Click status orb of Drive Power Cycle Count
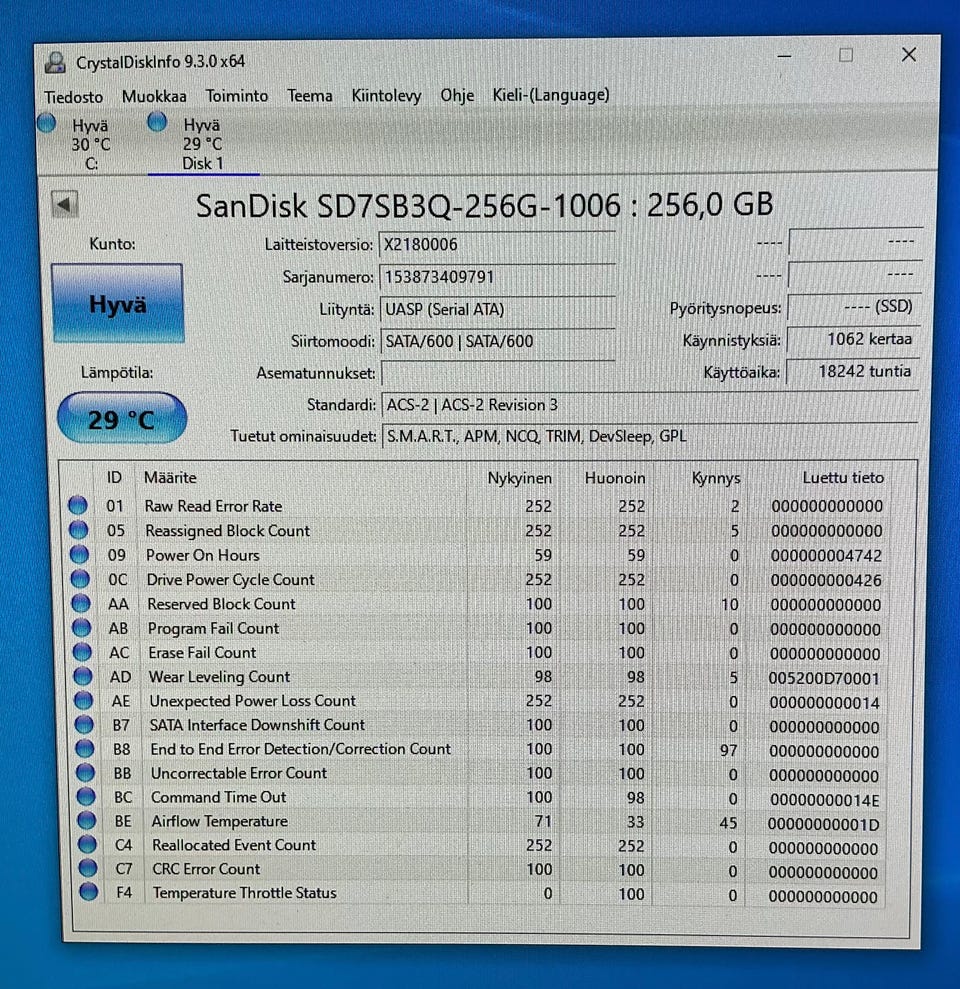 pos(80,578)
